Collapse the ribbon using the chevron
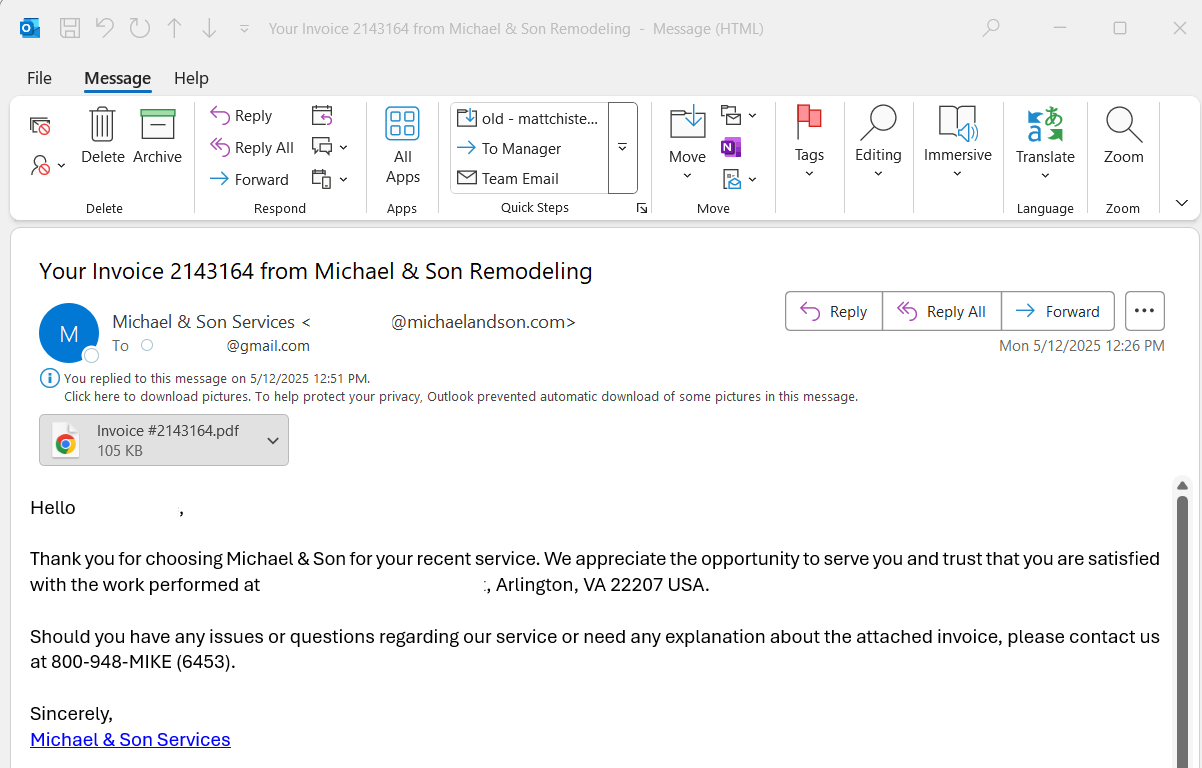 [1181, 203]
